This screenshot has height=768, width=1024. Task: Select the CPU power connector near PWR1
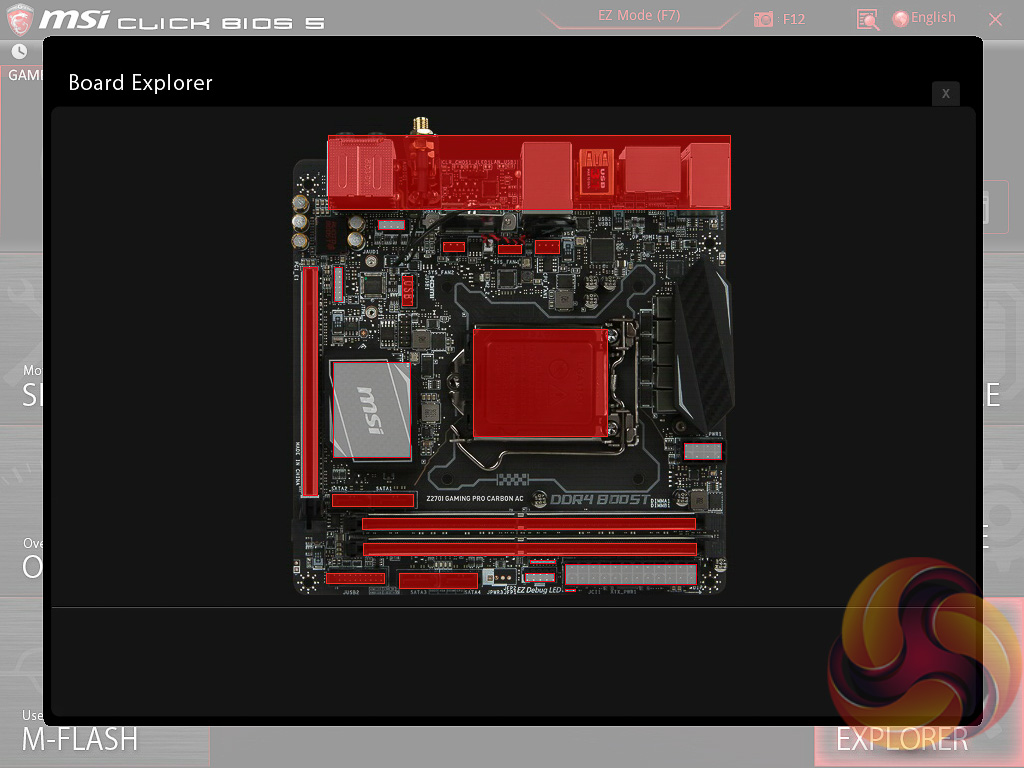(703, 451)
